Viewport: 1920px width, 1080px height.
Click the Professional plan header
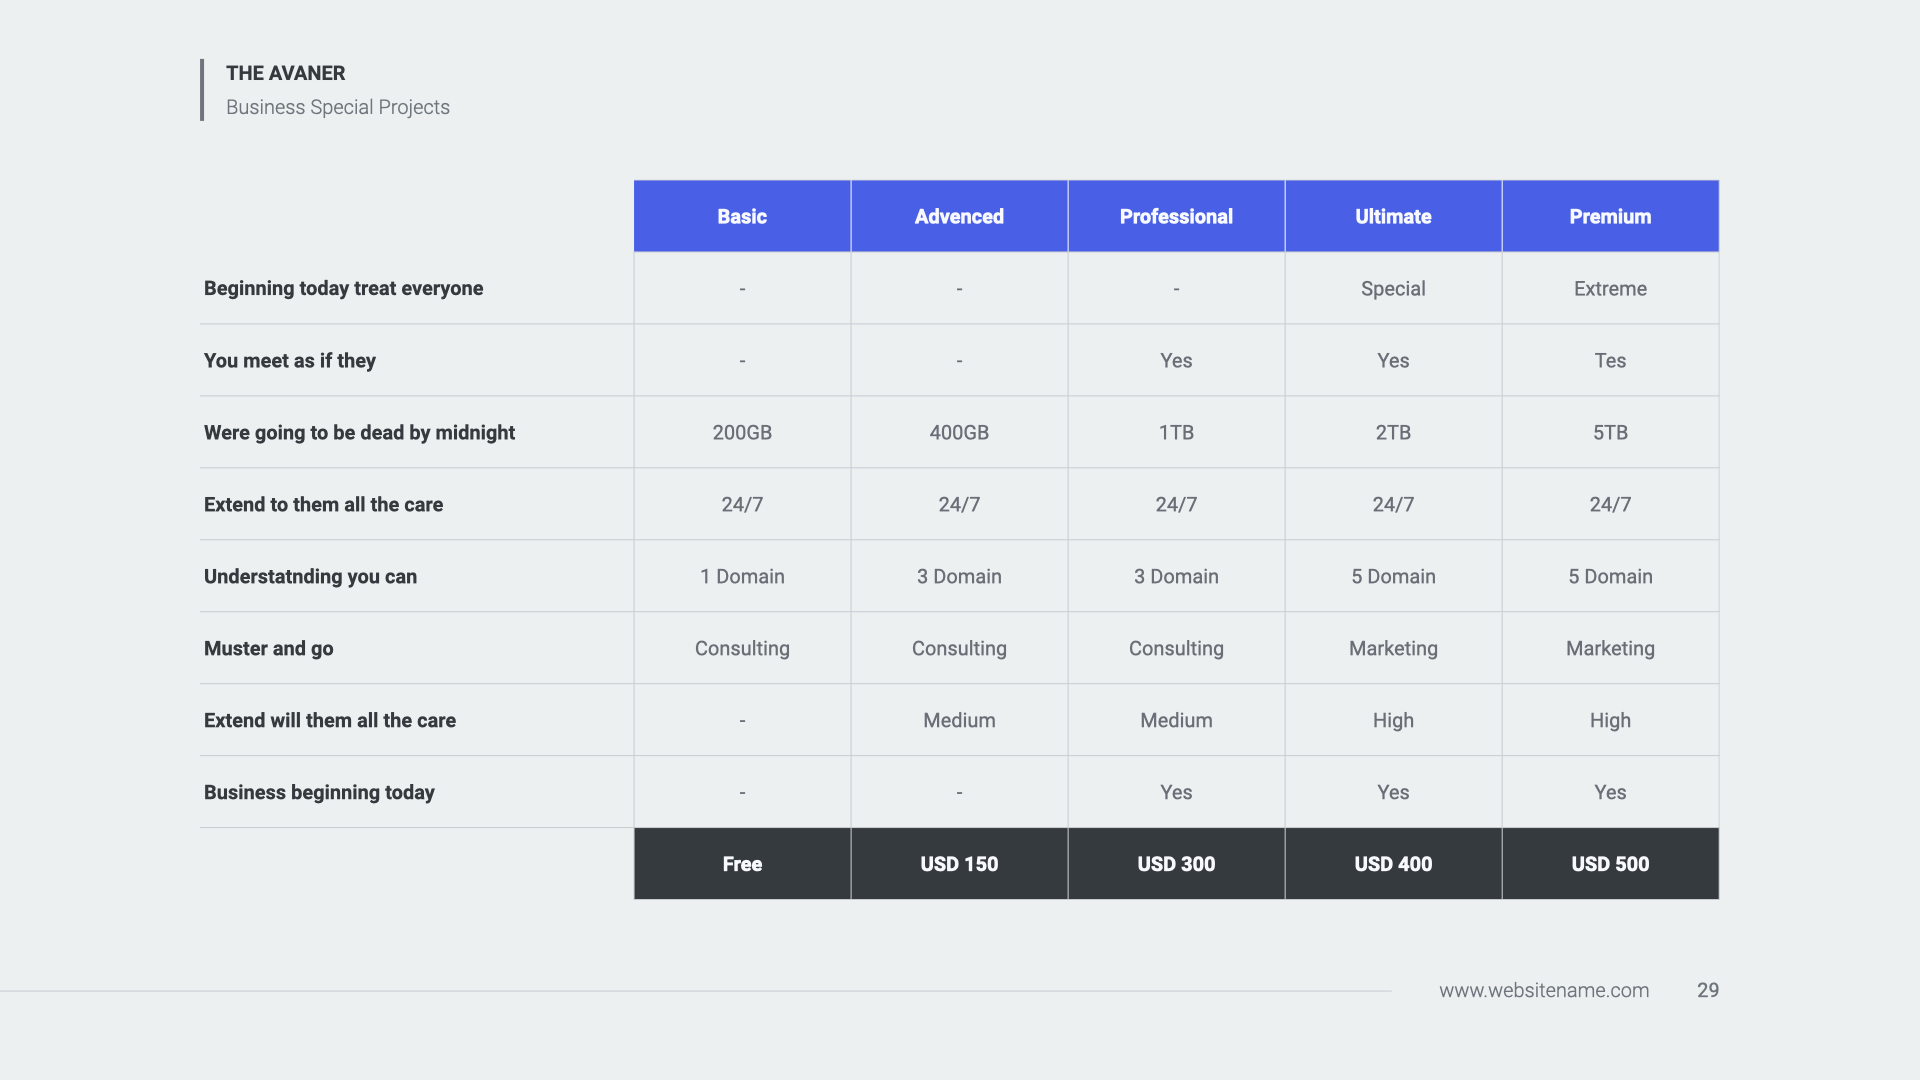pos(1176,216)
